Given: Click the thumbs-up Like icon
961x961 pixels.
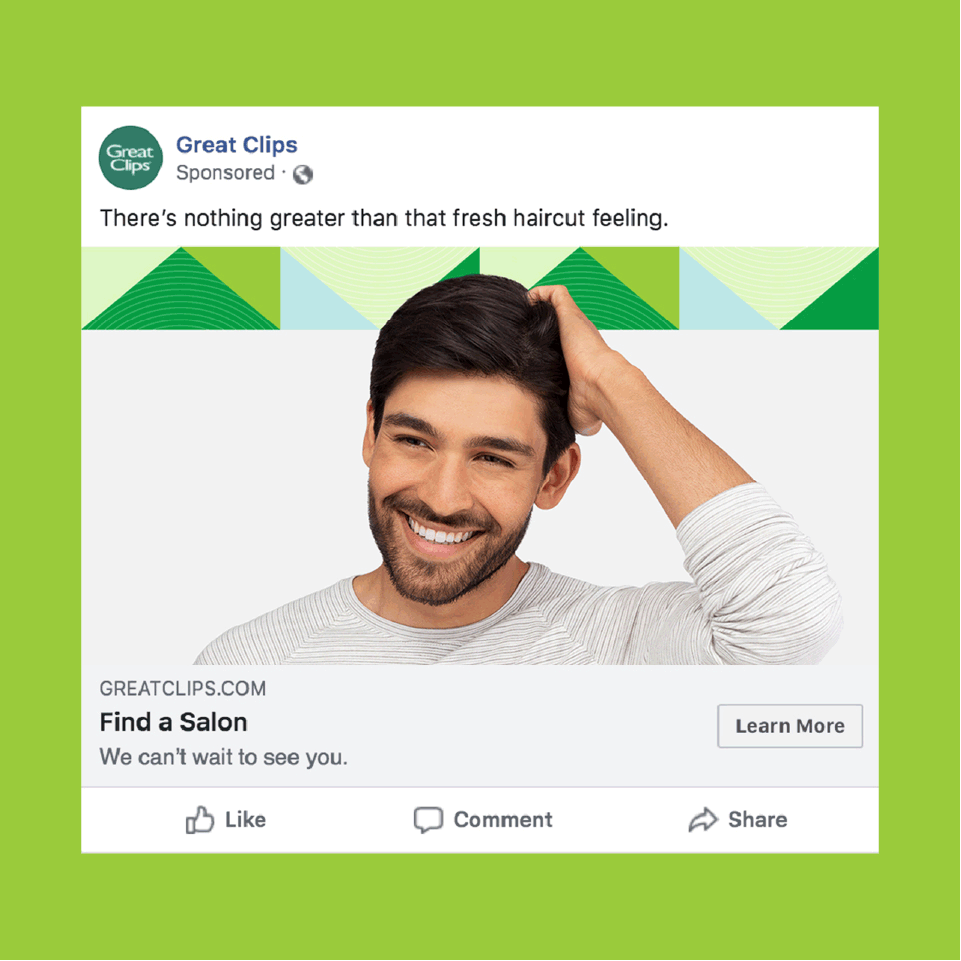Looking at the screenshot, I should coord(200,819).
